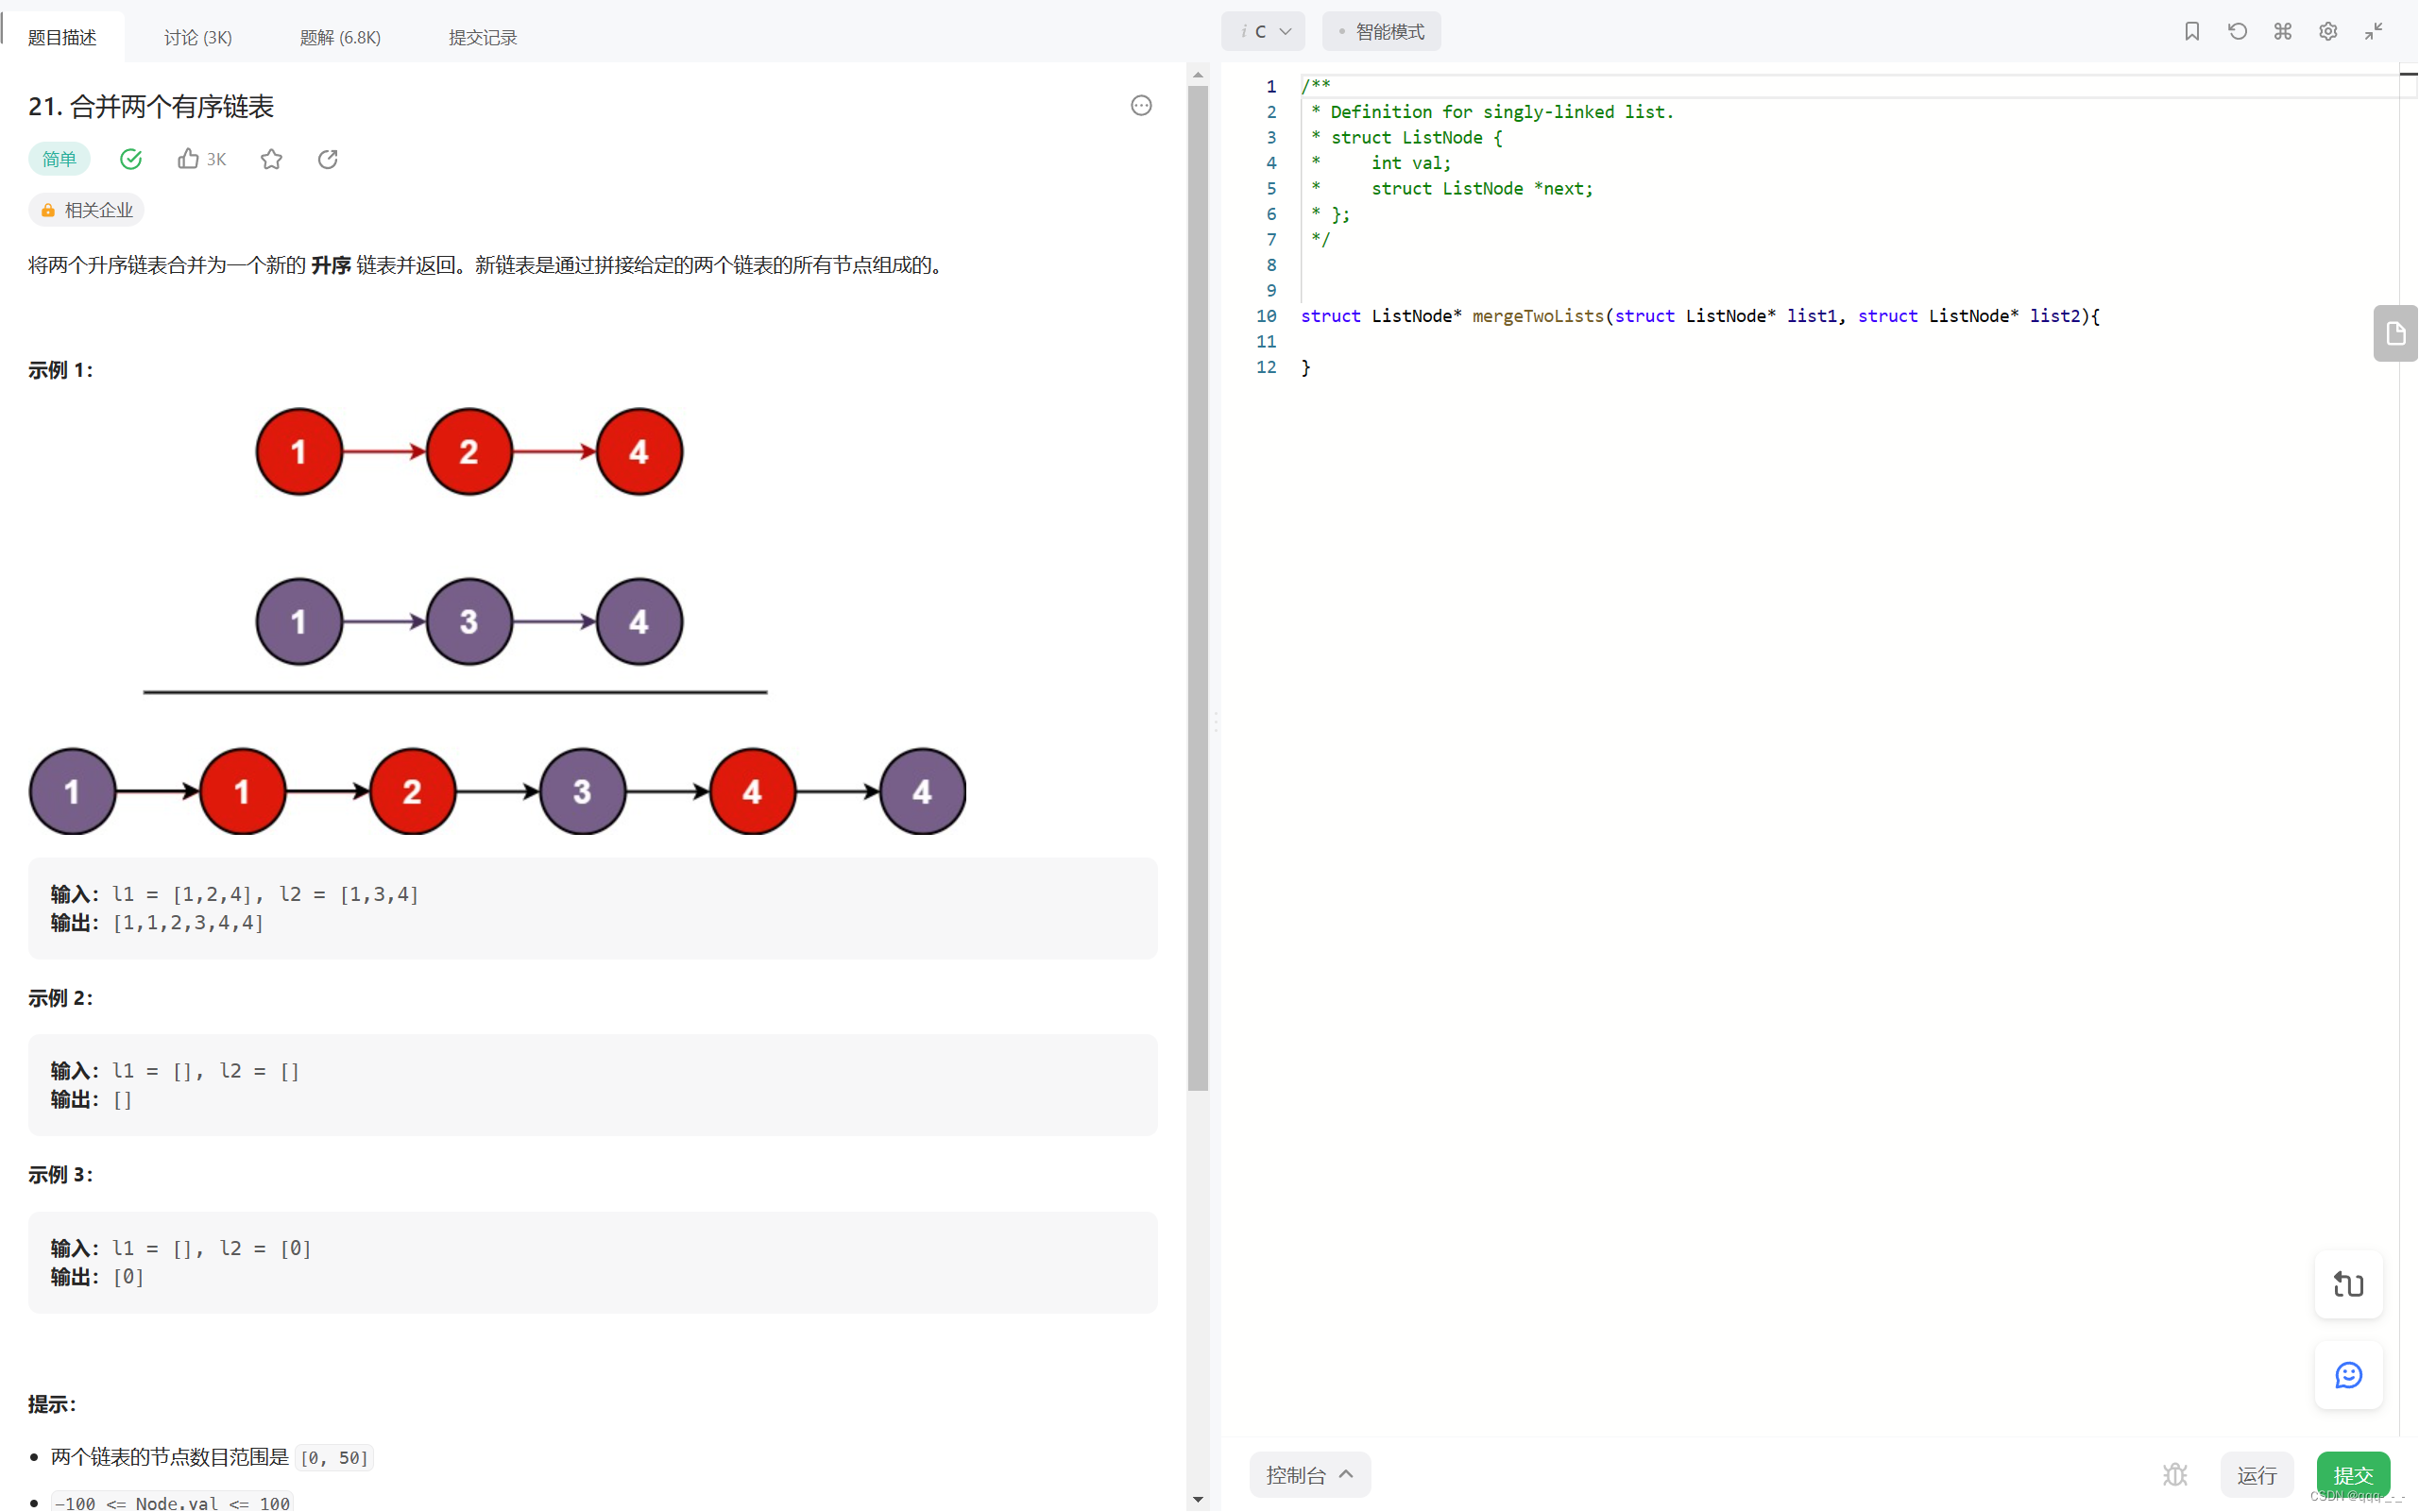View the 提交记录 tab

pyautogui.click(x=483, y=37)
